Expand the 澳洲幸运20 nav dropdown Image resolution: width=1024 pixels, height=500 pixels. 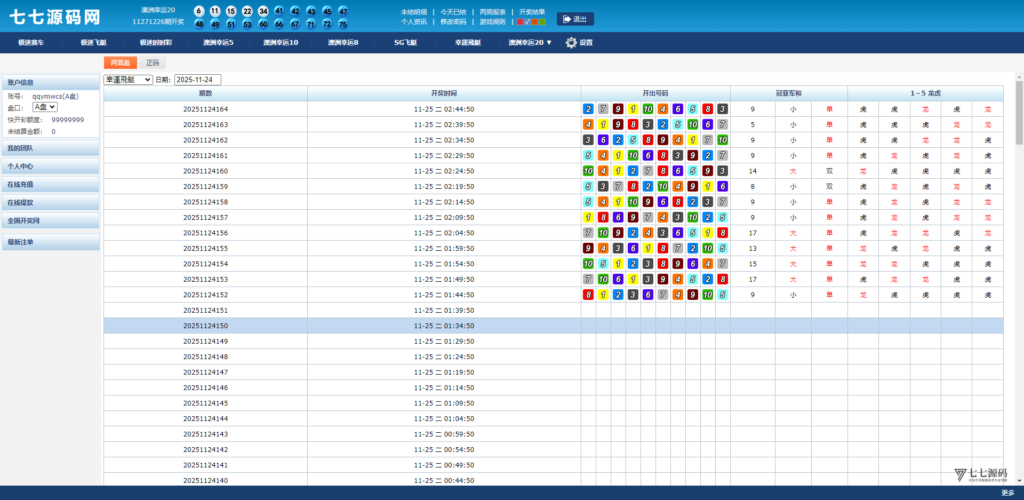[x=530, y=43]
